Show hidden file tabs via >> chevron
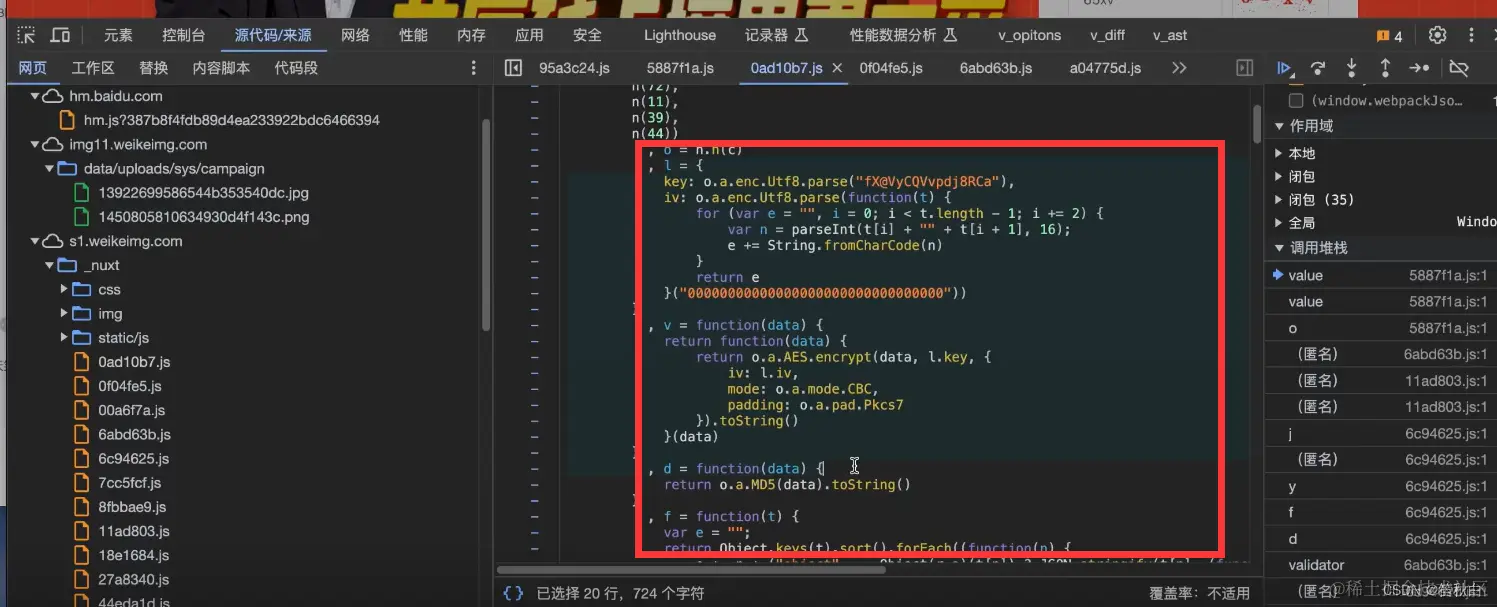The width and height of the screenshot is (1497, 607). [x=1179, y=68]
